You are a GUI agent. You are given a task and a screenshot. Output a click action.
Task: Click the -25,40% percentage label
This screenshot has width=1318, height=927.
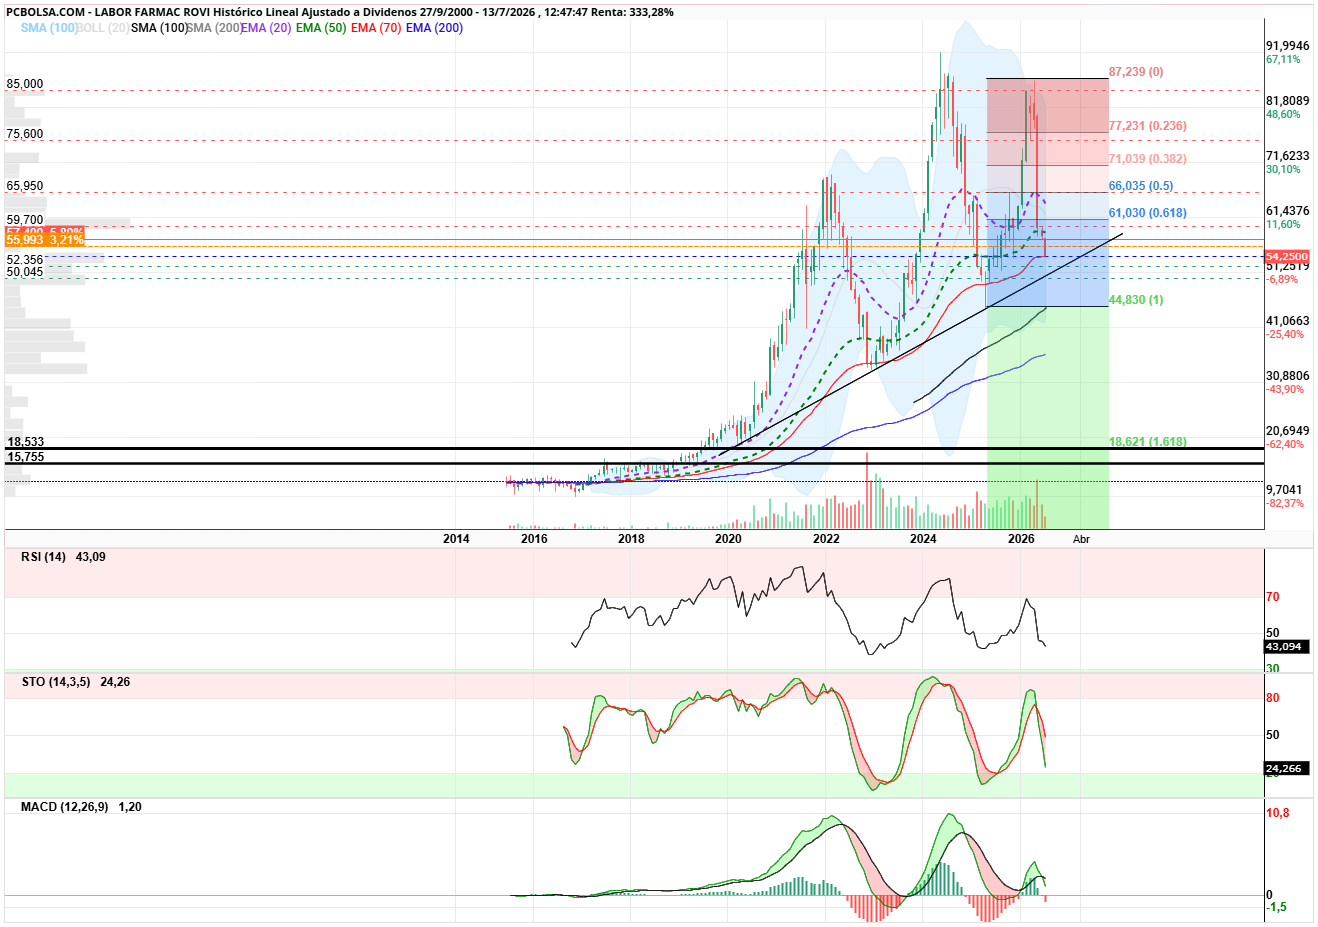coord(1285,334)
